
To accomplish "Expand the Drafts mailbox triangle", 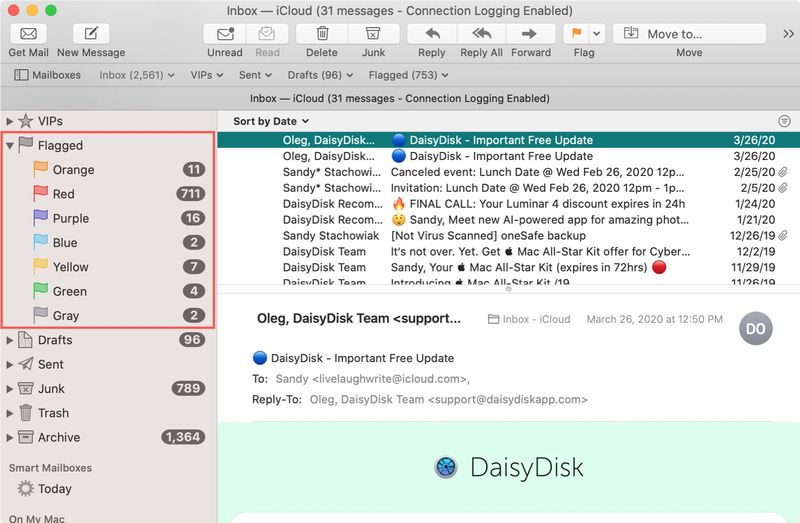I will (9, 340).
